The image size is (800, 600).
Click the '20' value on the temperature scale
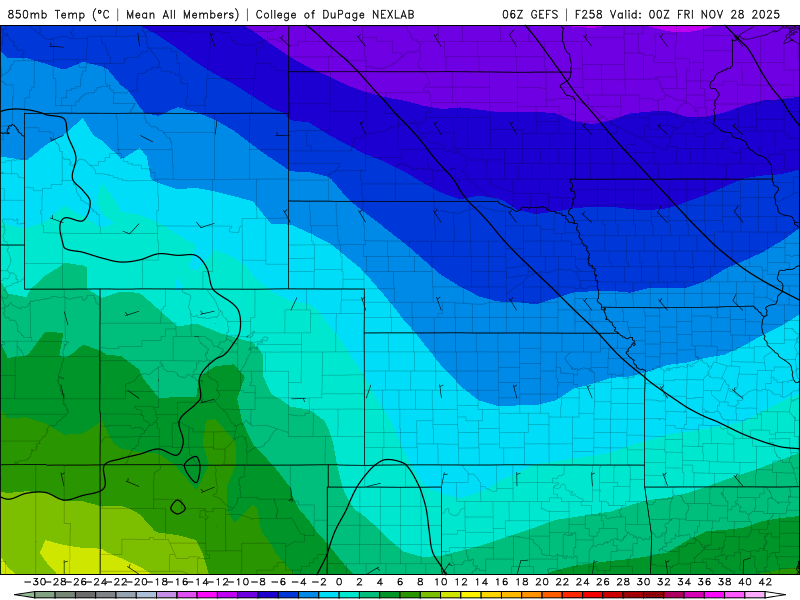point(542,582)
